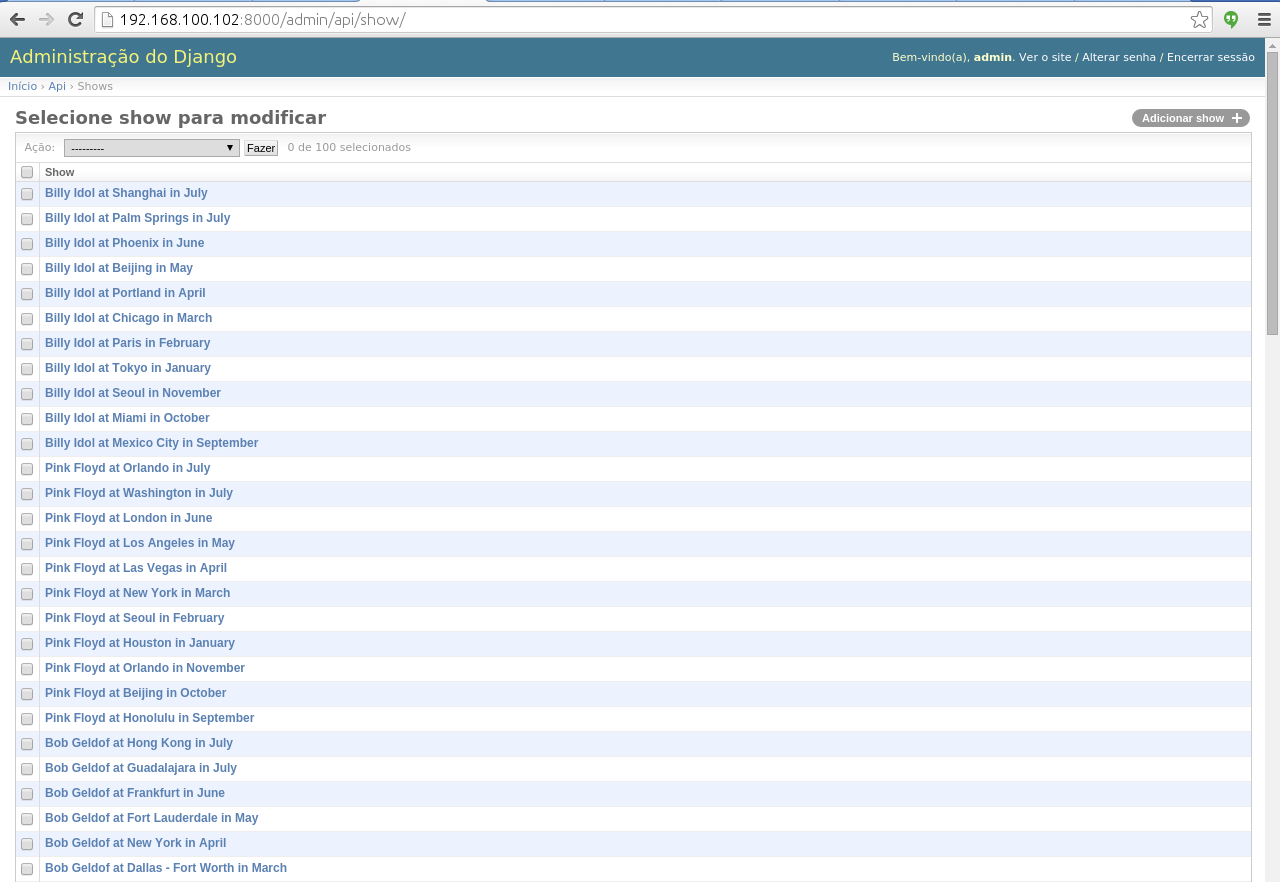Image resolution: width=1280 pixels, height=882 pixels.
Task: Check Billy Idol at Chicago in March
Action: pyautogui.click(x=27, y=319)
